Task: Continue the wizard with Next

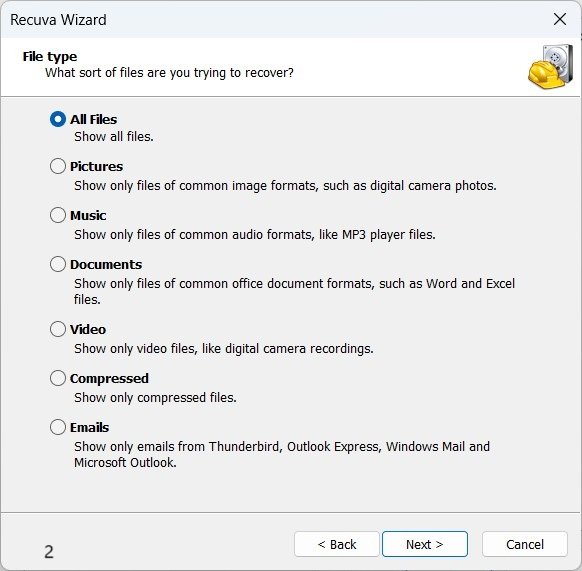Action: (x=425, y=544)
